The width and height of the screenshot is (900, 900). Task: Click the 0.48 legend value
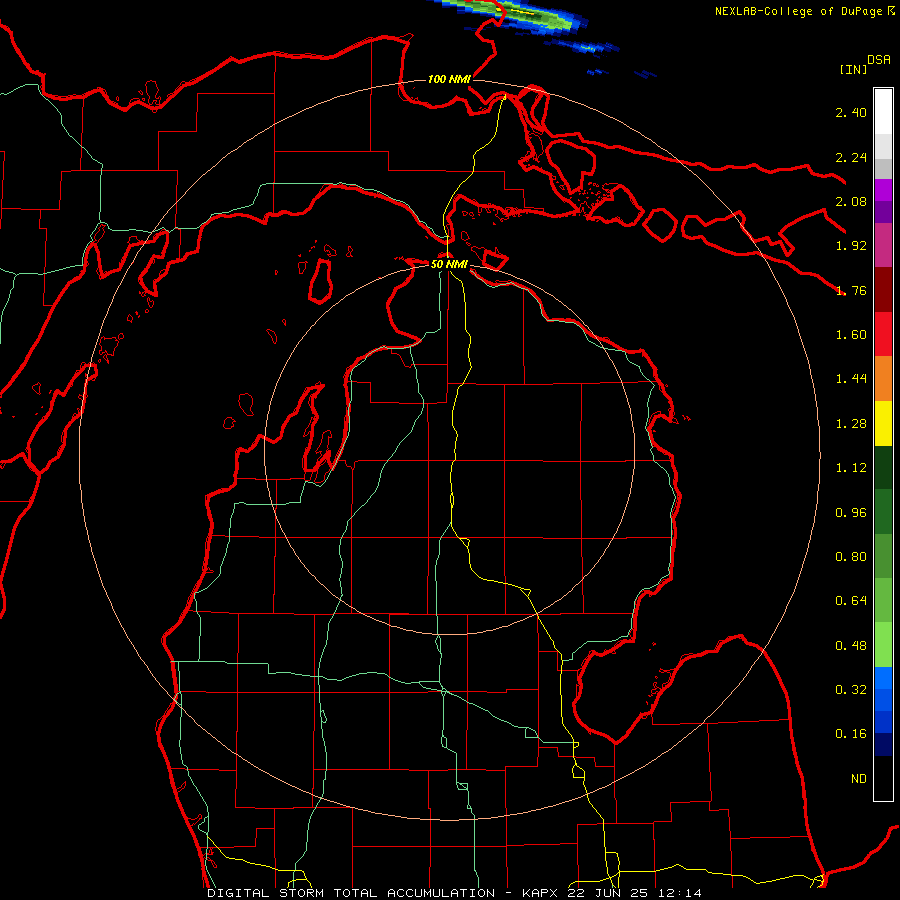point(851,646)
